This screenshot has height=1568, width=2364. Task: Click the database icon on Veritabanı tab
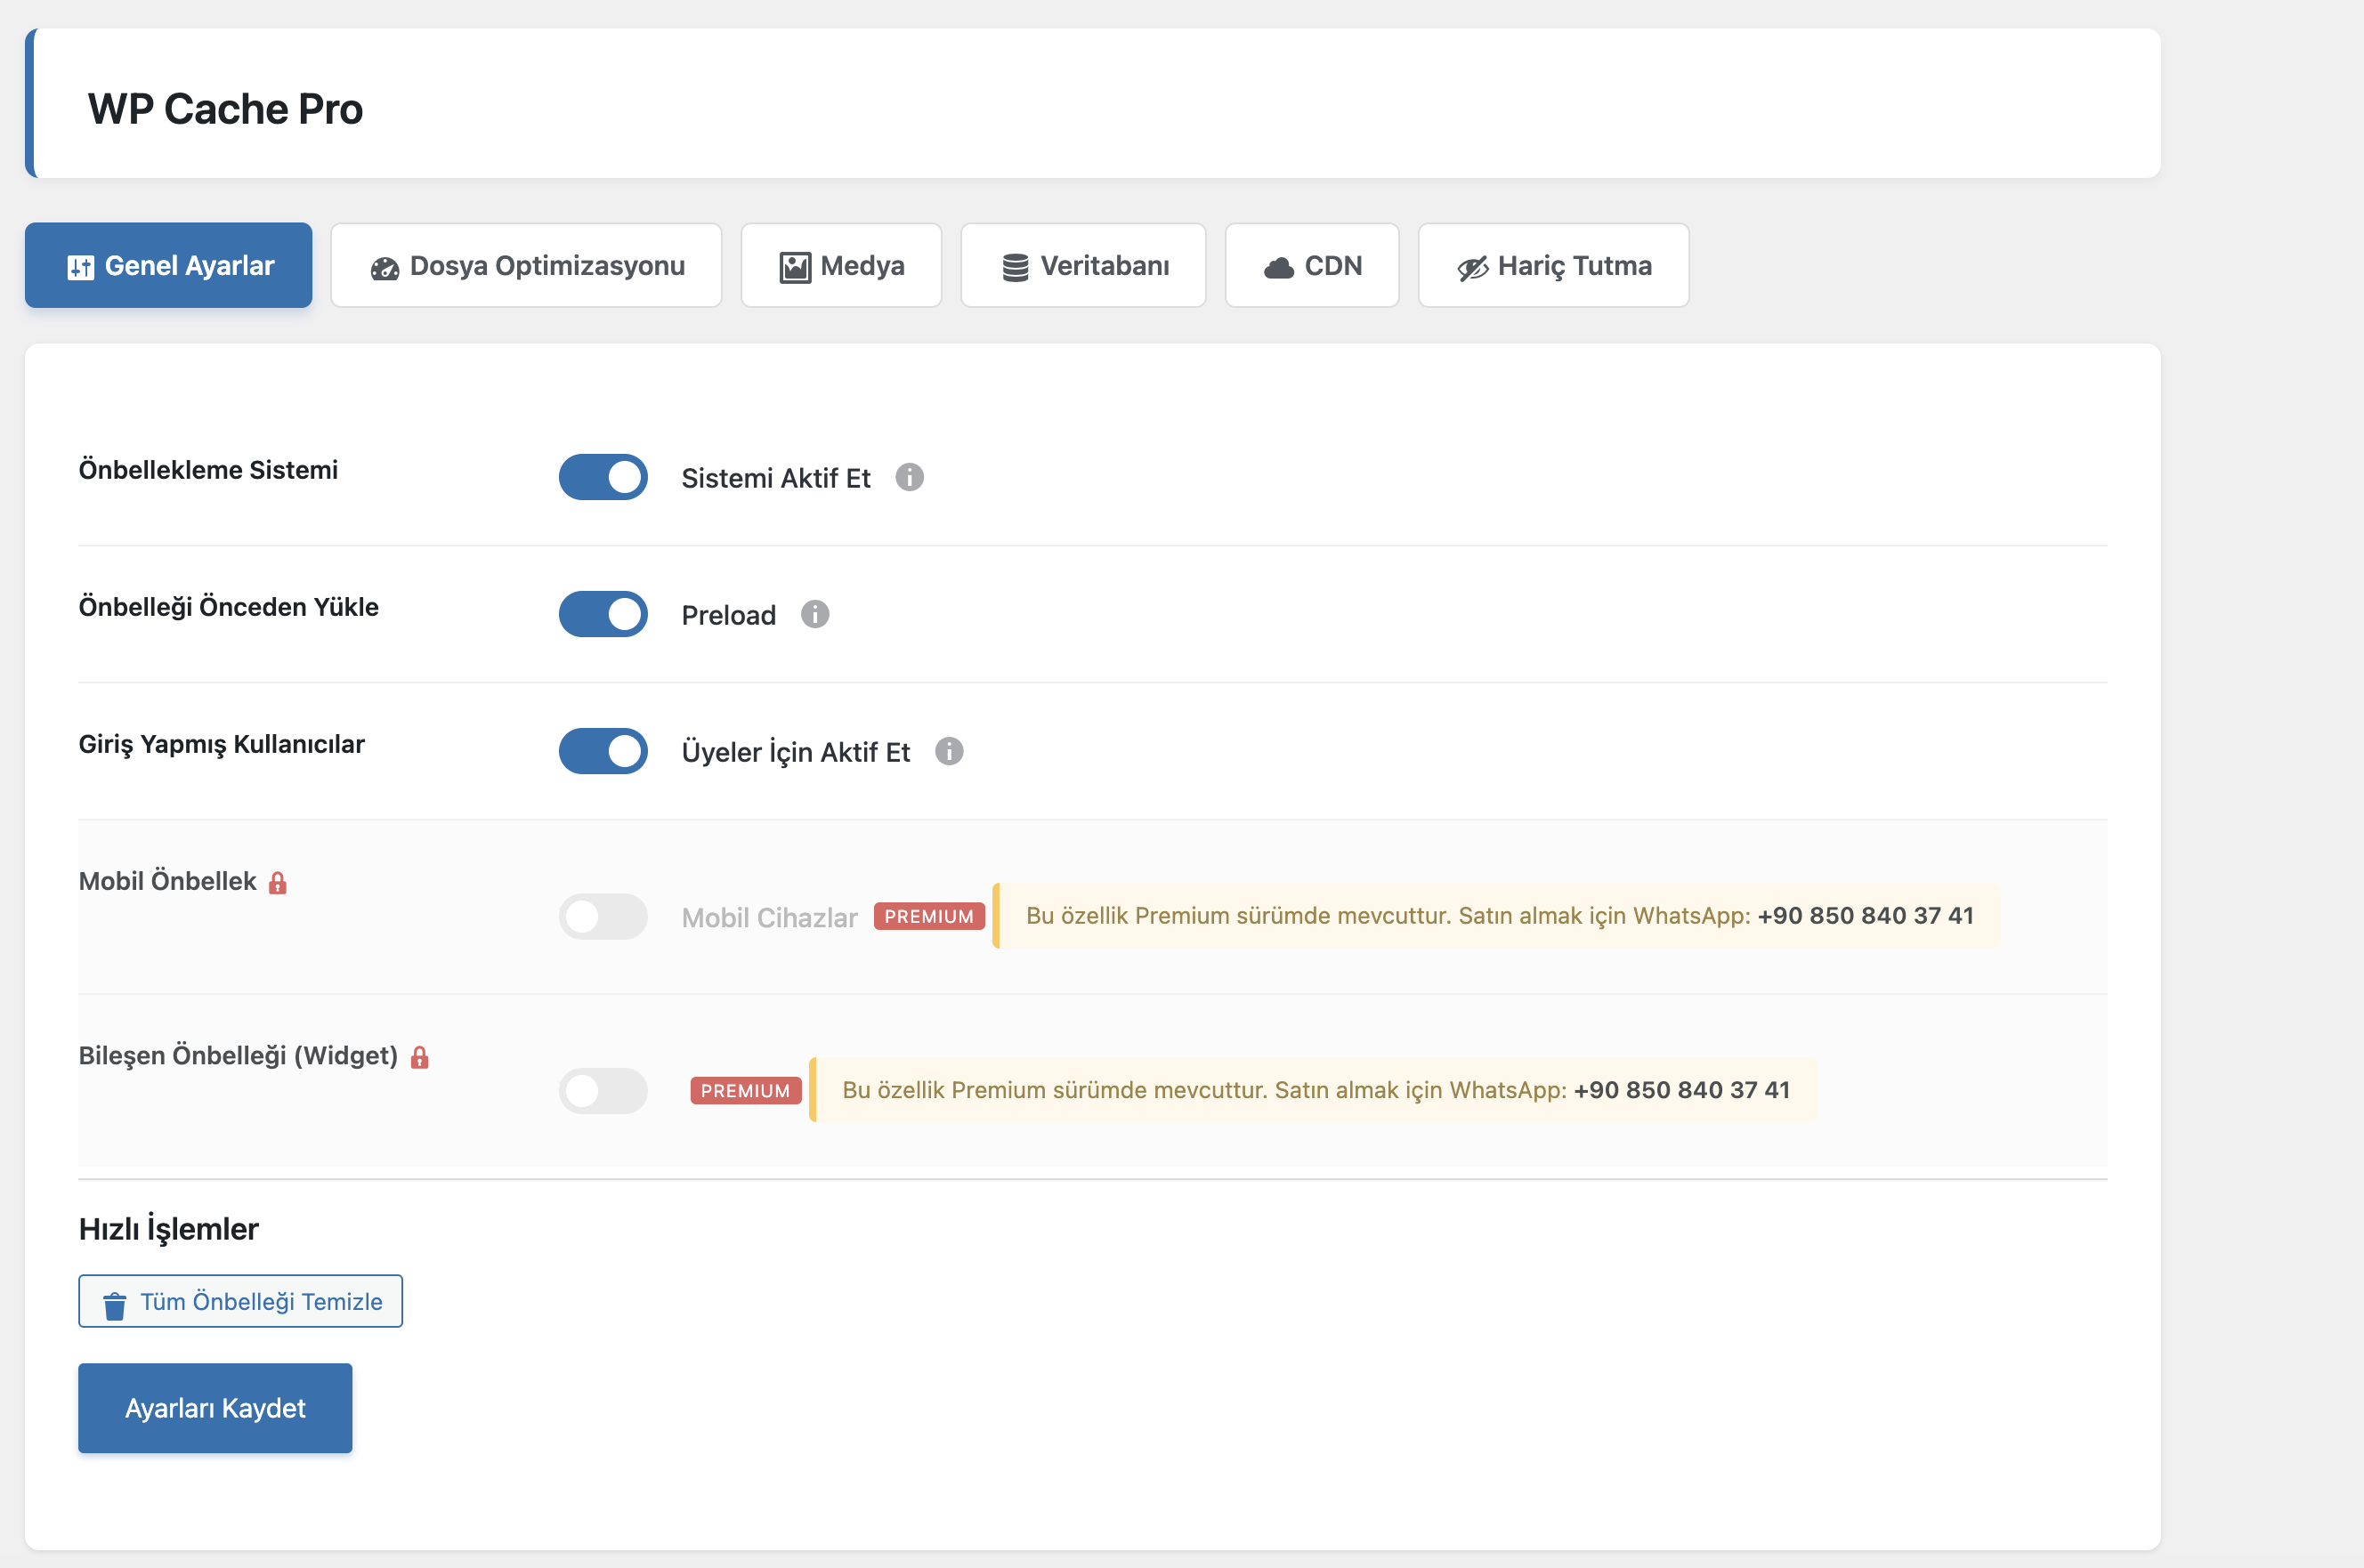coord(1015,267)
